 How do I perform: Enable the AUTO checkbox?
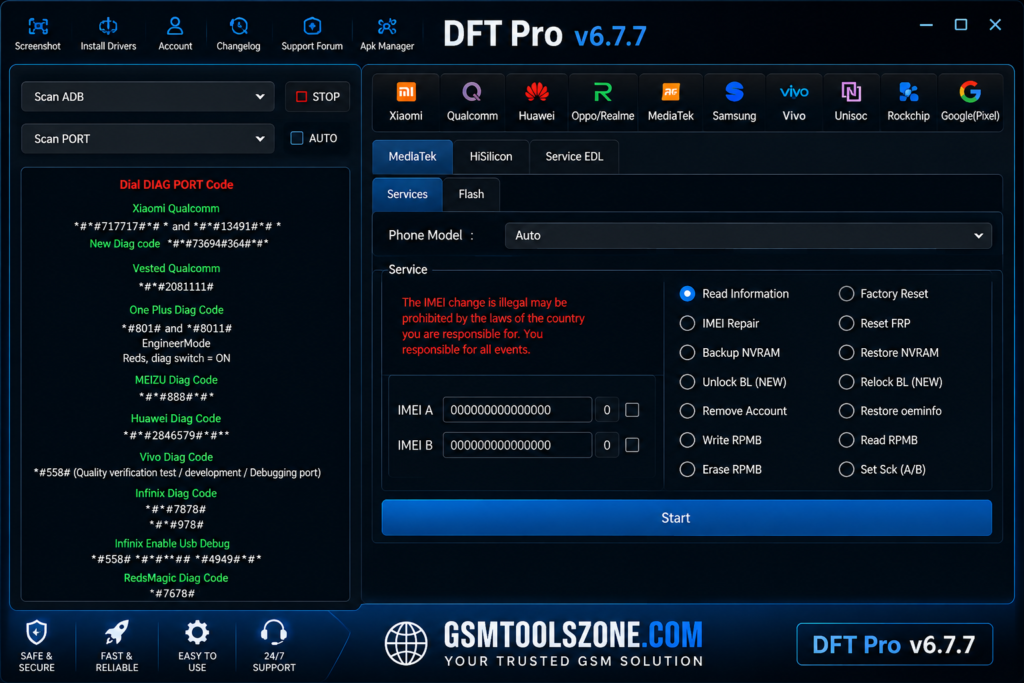(x=296, y=138)
